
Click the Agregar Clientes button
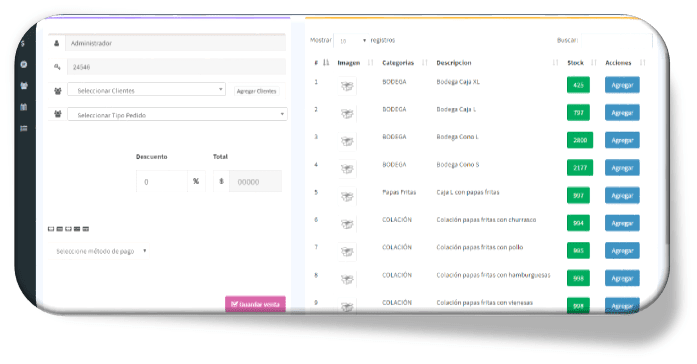click(x=256, y=91)
